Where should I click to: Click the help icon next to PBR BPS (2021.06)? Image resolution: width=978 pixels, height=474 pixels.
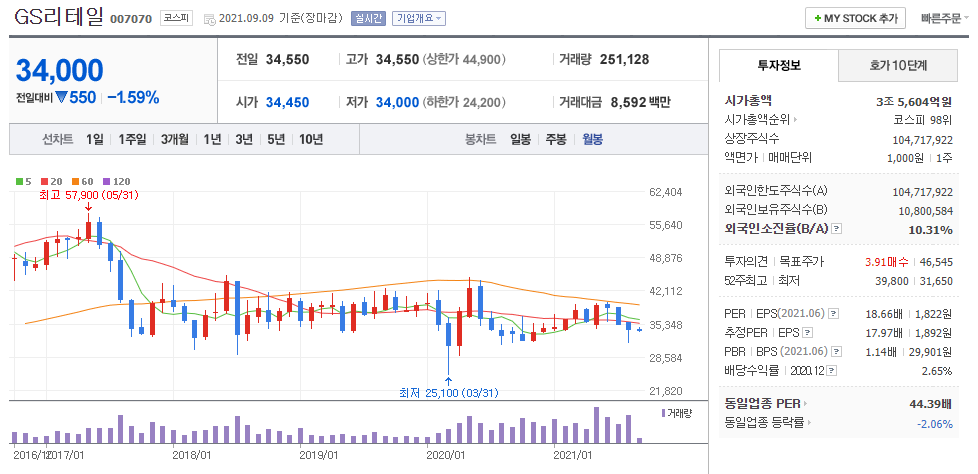click(835, 352)
